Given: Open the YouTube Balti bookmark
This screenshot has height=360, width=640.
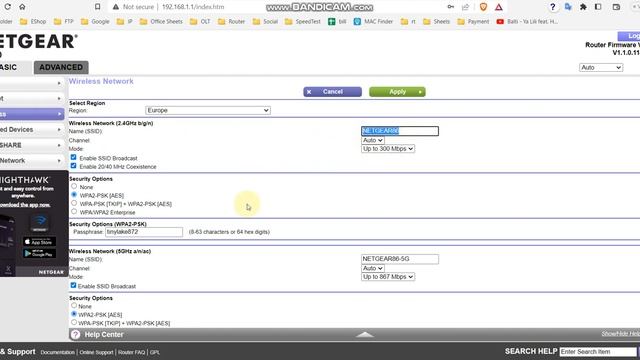Looking at the screenshot, I should (527, 22).
